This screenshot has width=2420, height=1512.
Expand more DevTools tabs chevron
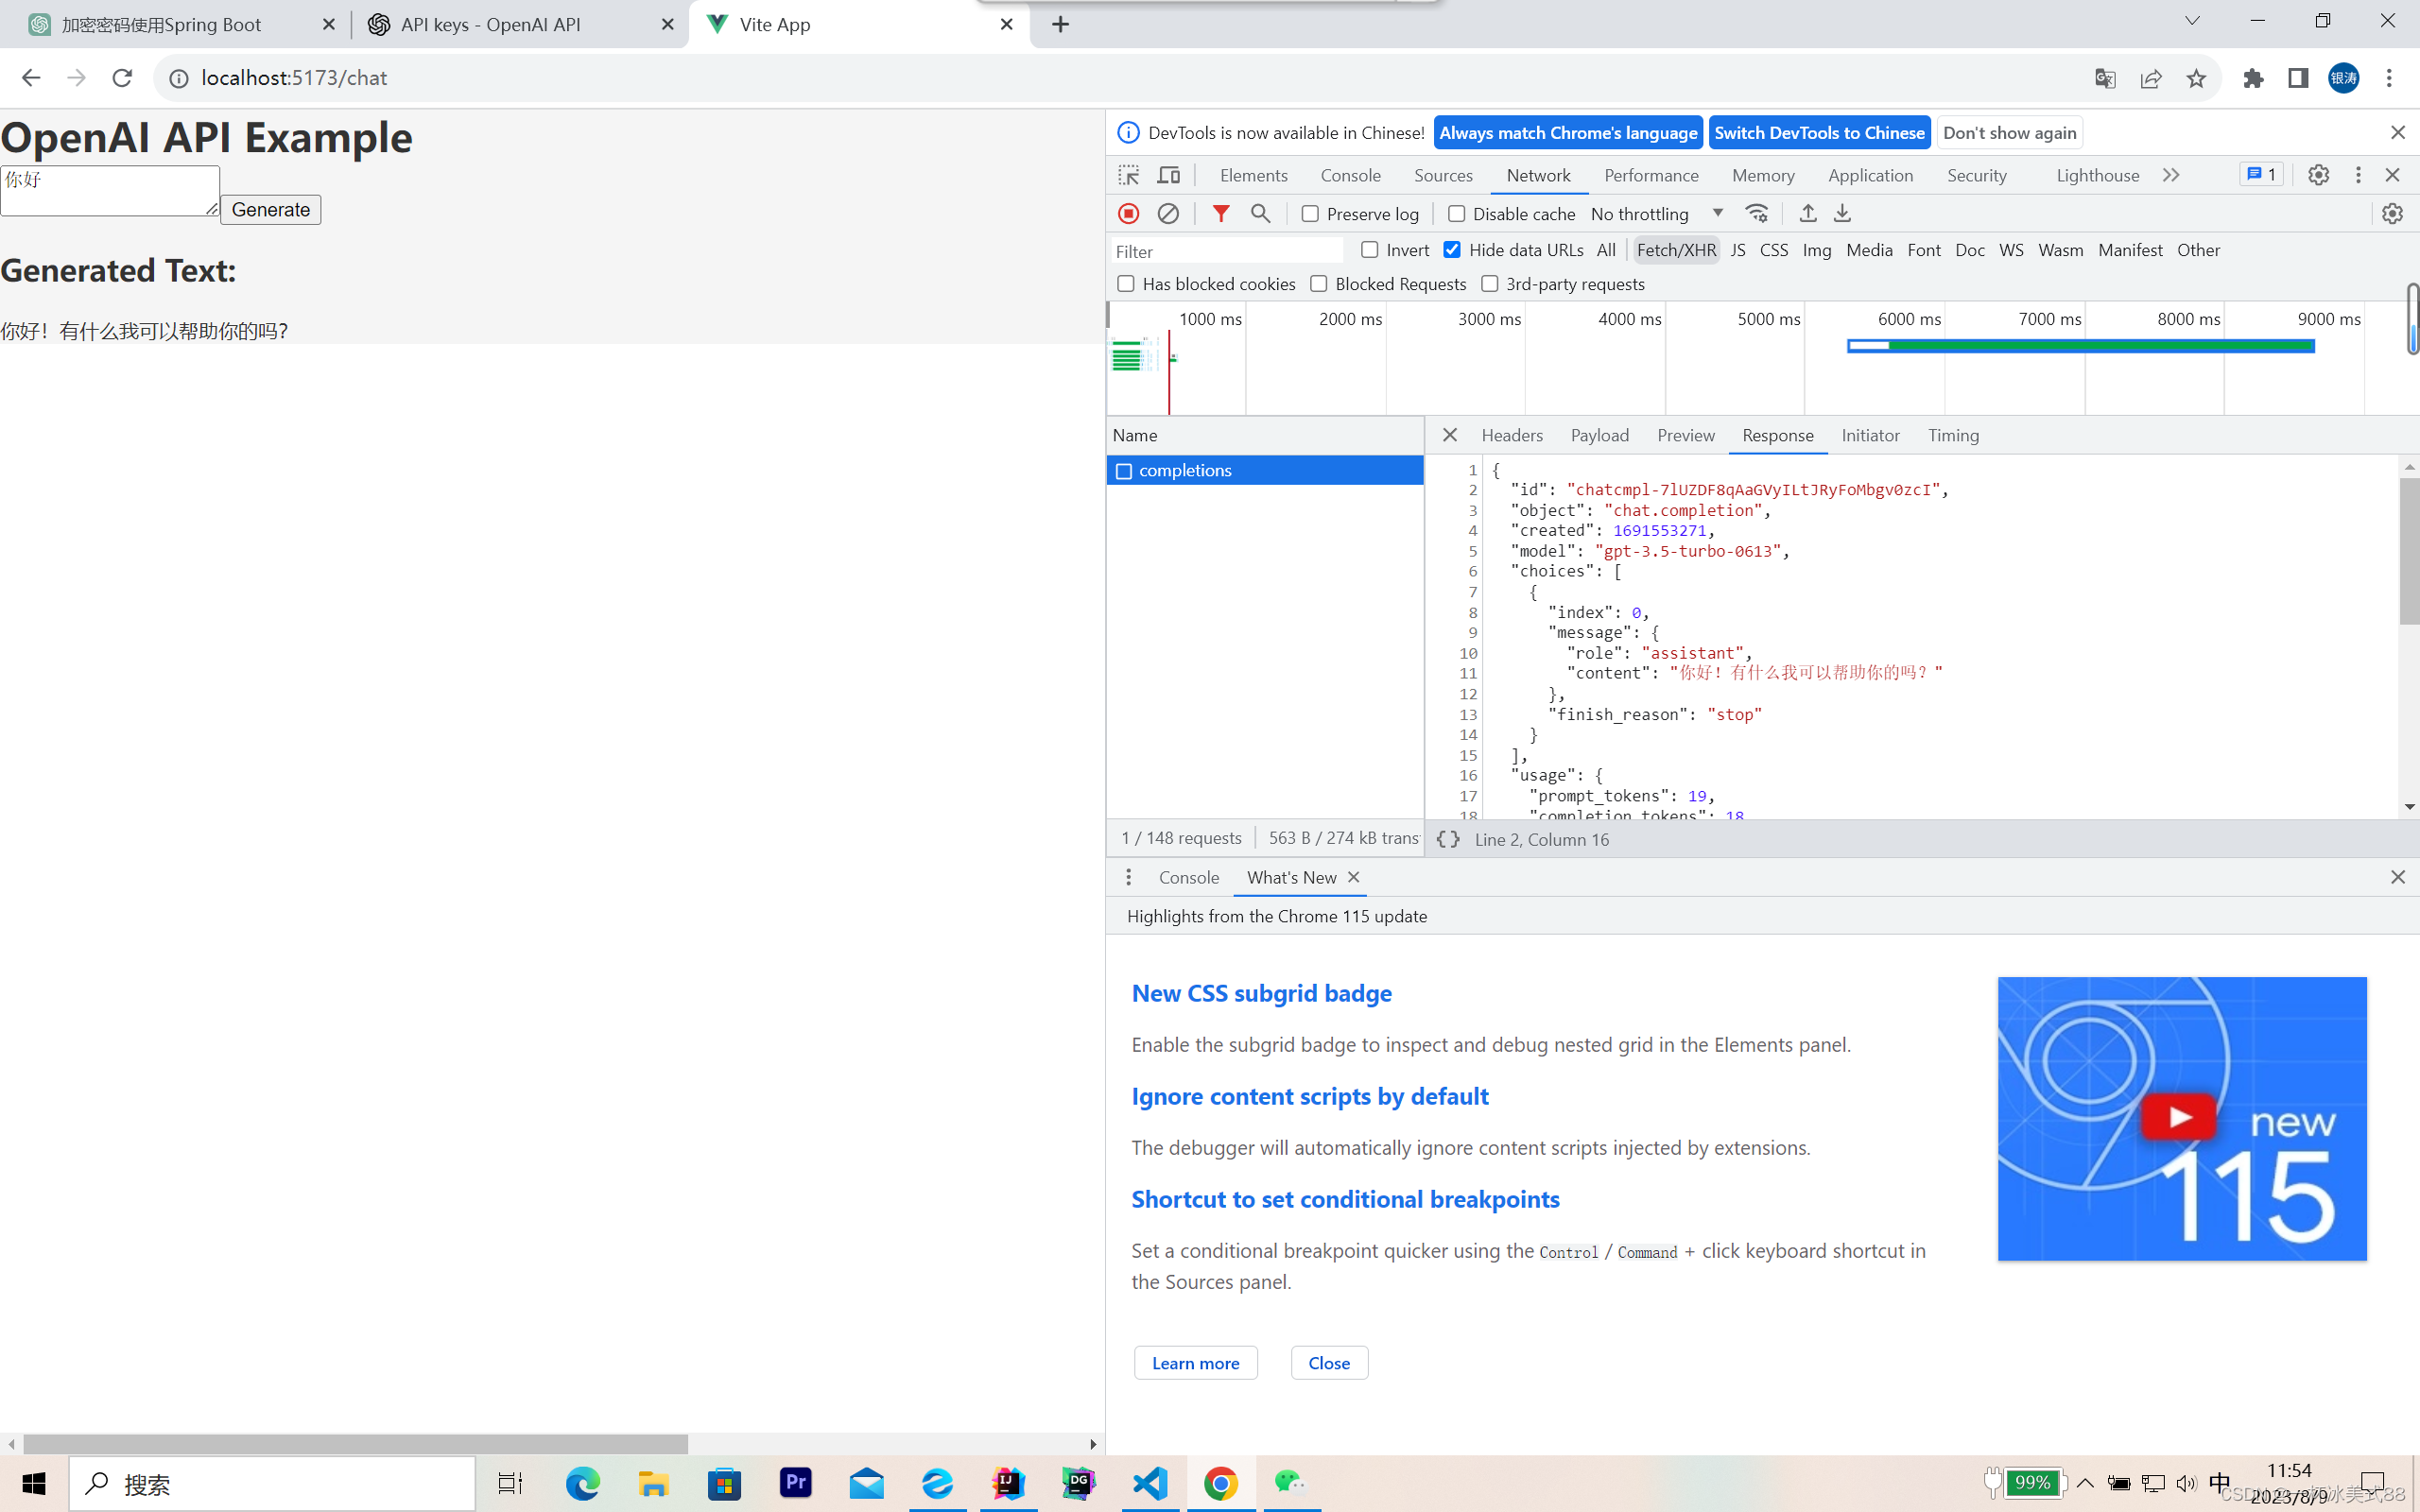pos(2171,175)
